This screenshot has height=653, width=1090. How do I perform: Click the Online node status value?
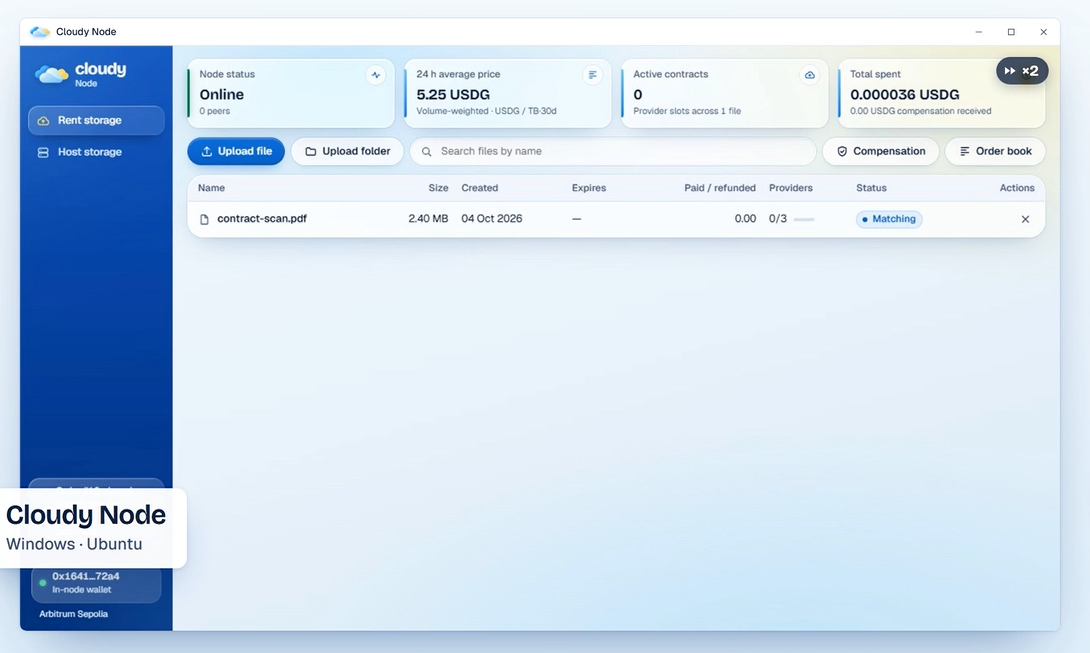point(222,95)
